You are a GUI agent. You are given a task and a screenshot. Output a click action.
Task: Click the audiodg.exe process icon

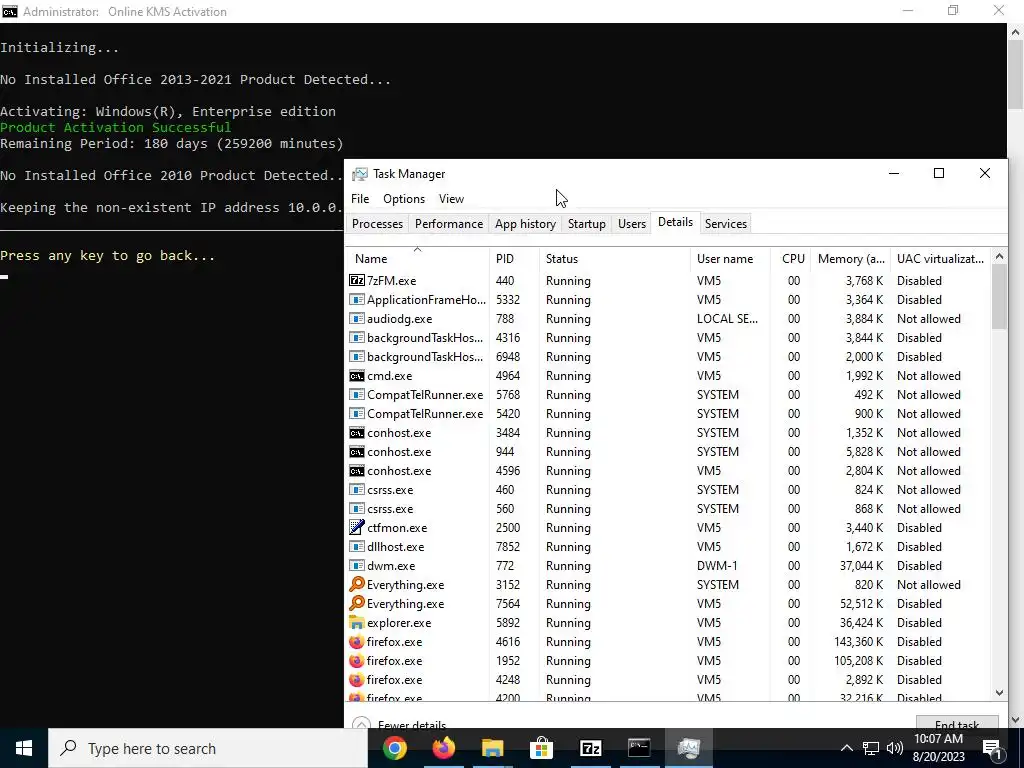[x=357, y=319]
